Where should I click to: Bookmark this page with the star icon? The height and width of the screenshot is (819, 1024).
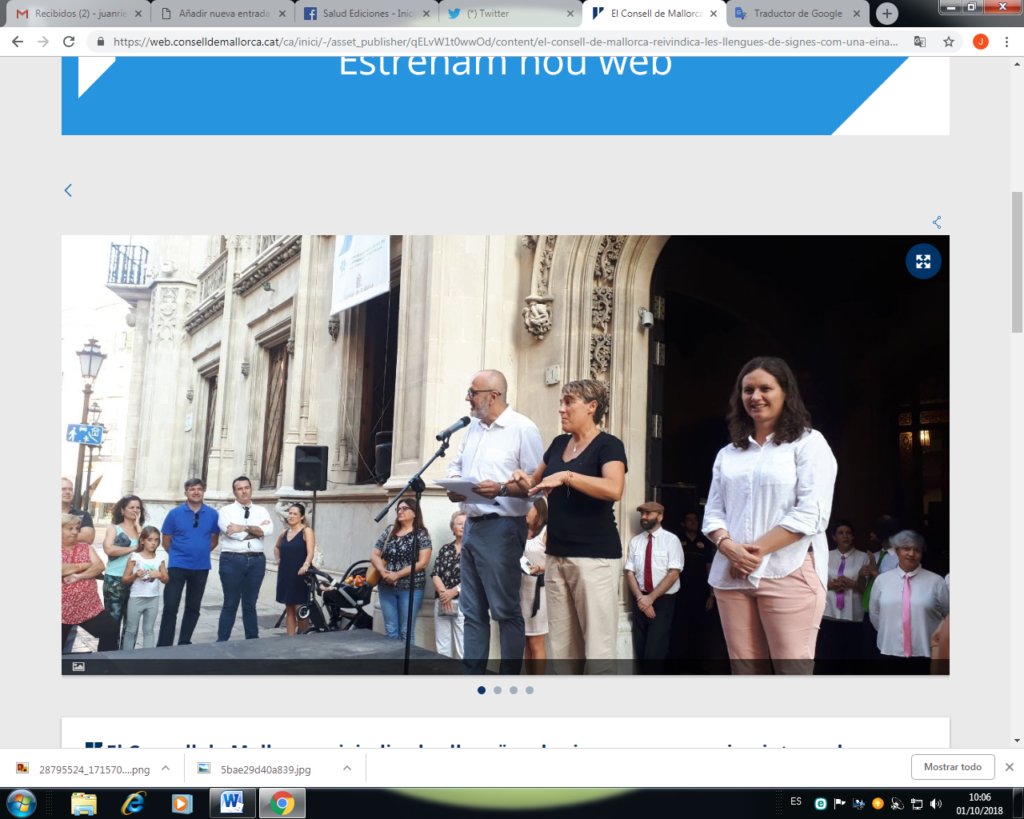click(x=948, y=42)
